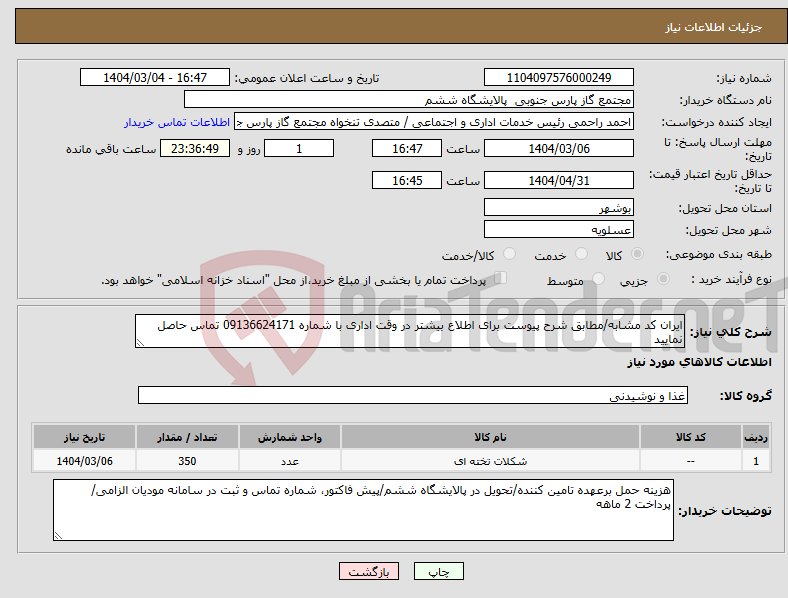Click the remaining time field 23:36:49
This screenshot has height=598, width=788.
[x=194, y=148]
